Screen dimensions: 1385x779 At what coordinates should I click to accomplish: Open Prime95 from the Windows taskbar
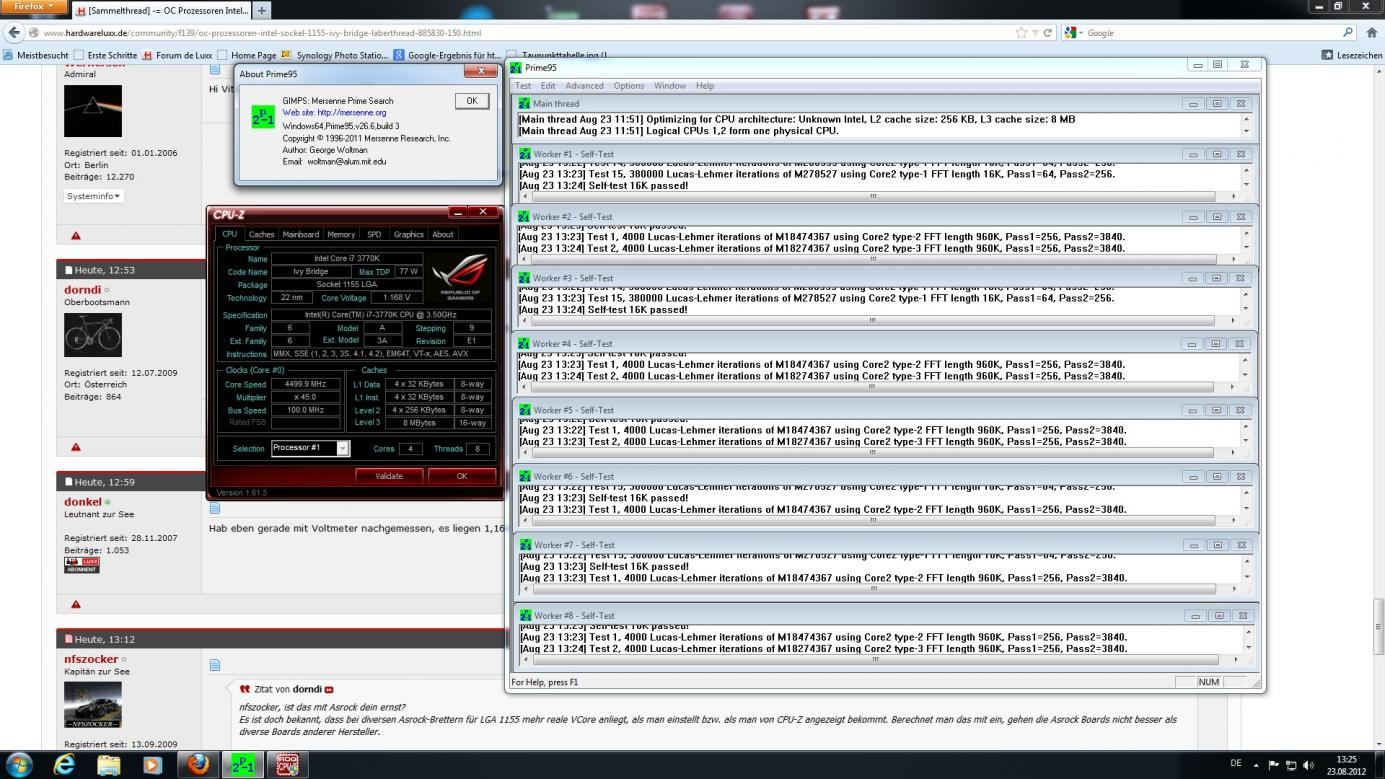pyautogui.click(x=243, y=764)
